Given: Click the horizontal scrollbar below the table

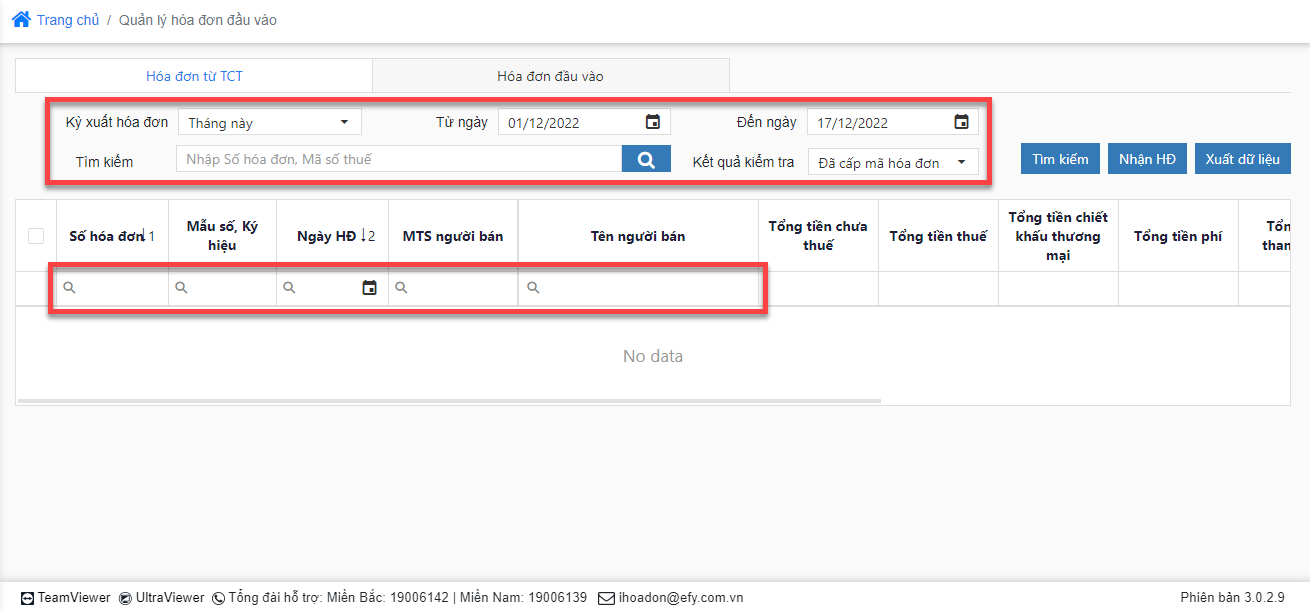Looking at the screenshot, I should point(450,401).
